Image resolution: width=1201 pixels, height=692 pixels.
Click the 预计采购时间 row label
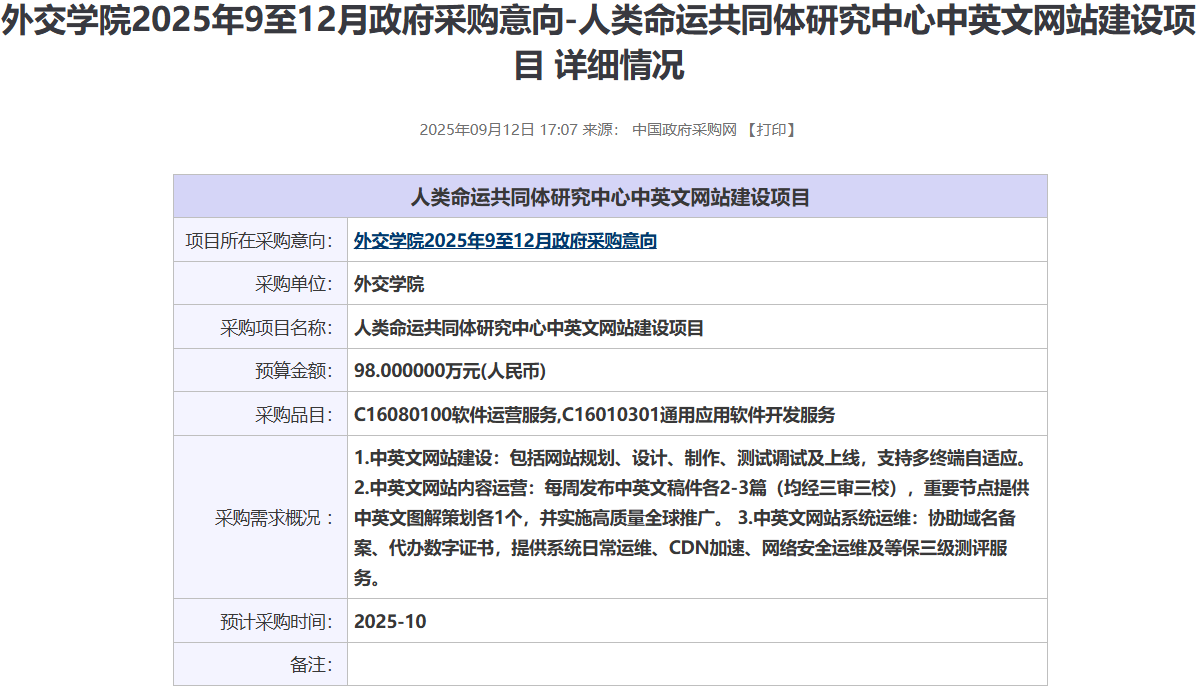[276, 621]
